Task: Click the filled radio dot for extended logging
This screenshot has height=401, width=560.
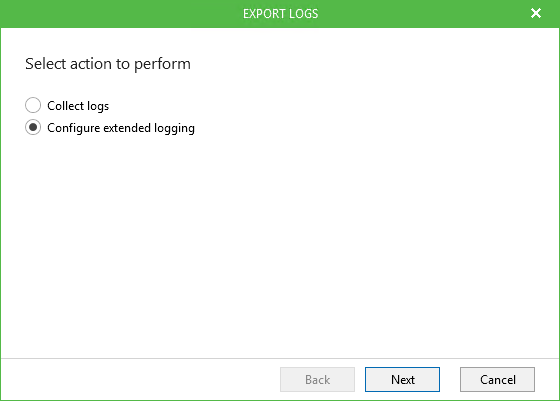Action: click(33, 127)
